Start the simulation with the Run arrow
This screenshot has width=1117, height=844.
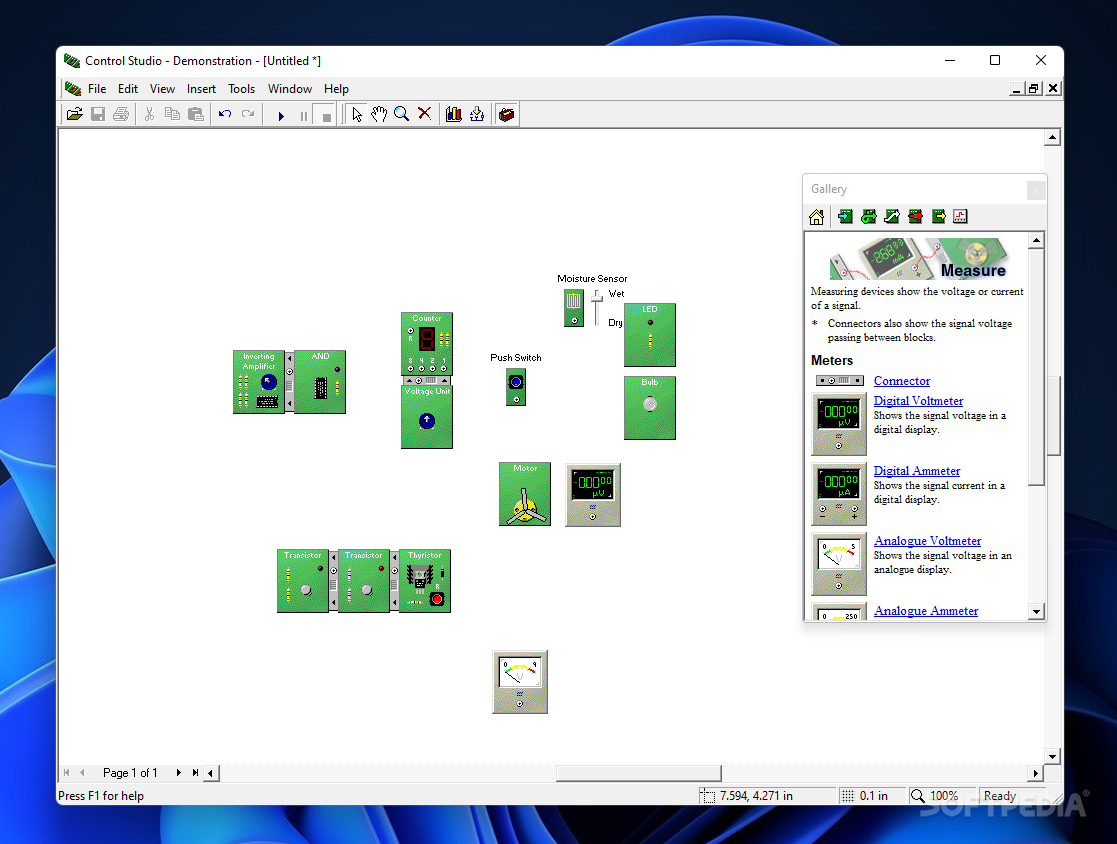[281, 115]
